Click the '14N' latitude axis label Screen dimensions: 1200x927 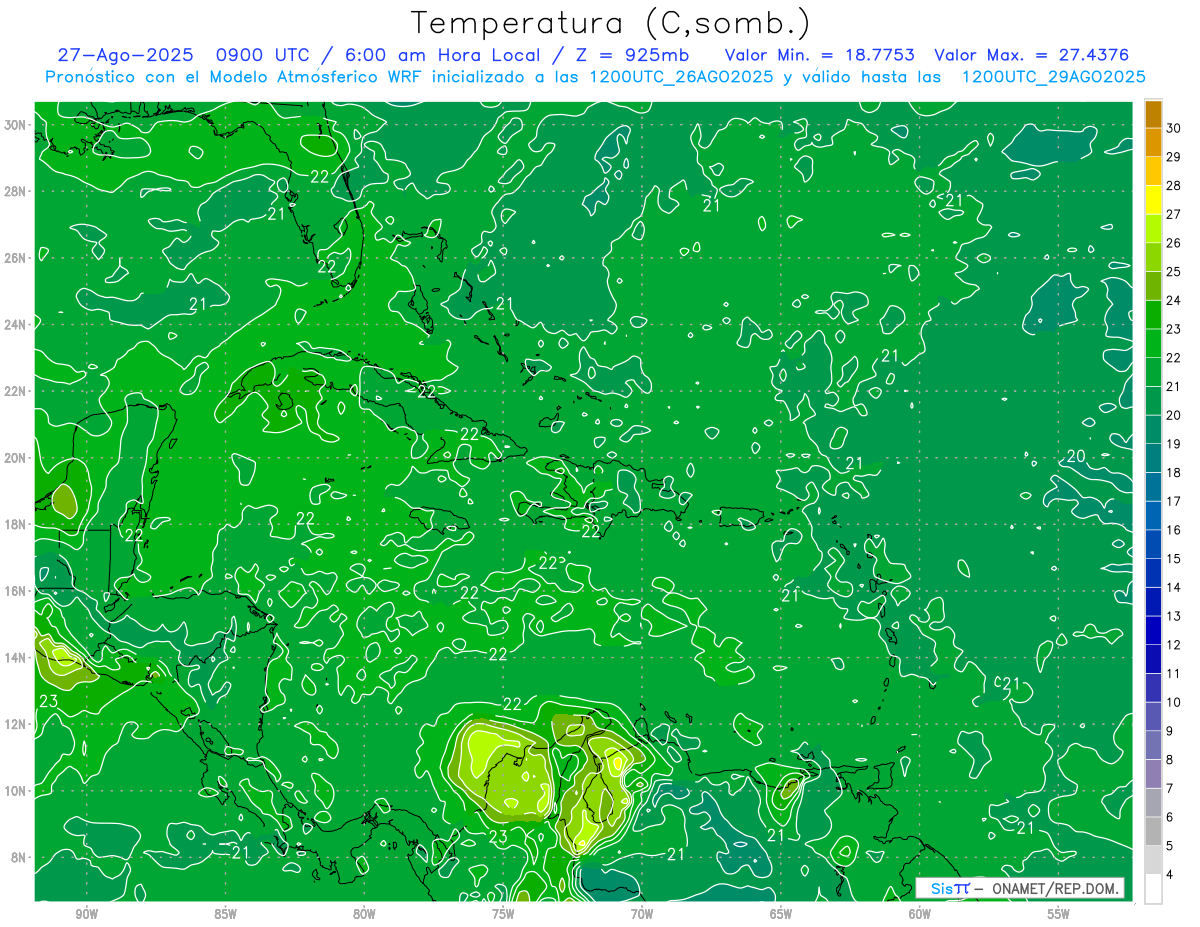pyautogui.click(x=16, y=658)
